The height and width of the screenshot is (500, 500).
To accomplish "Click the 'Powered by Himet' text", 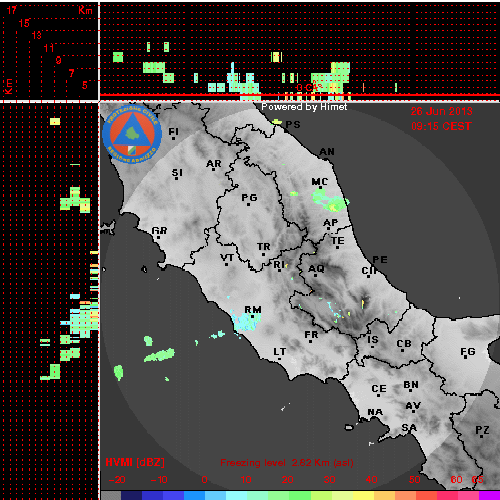I will pyautogui.click(x=304, y=107).
